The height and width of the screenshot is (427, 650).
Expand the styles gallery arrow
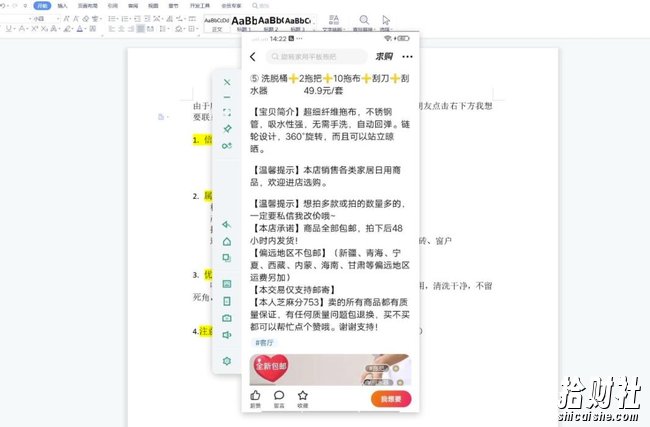click(314, 29)
